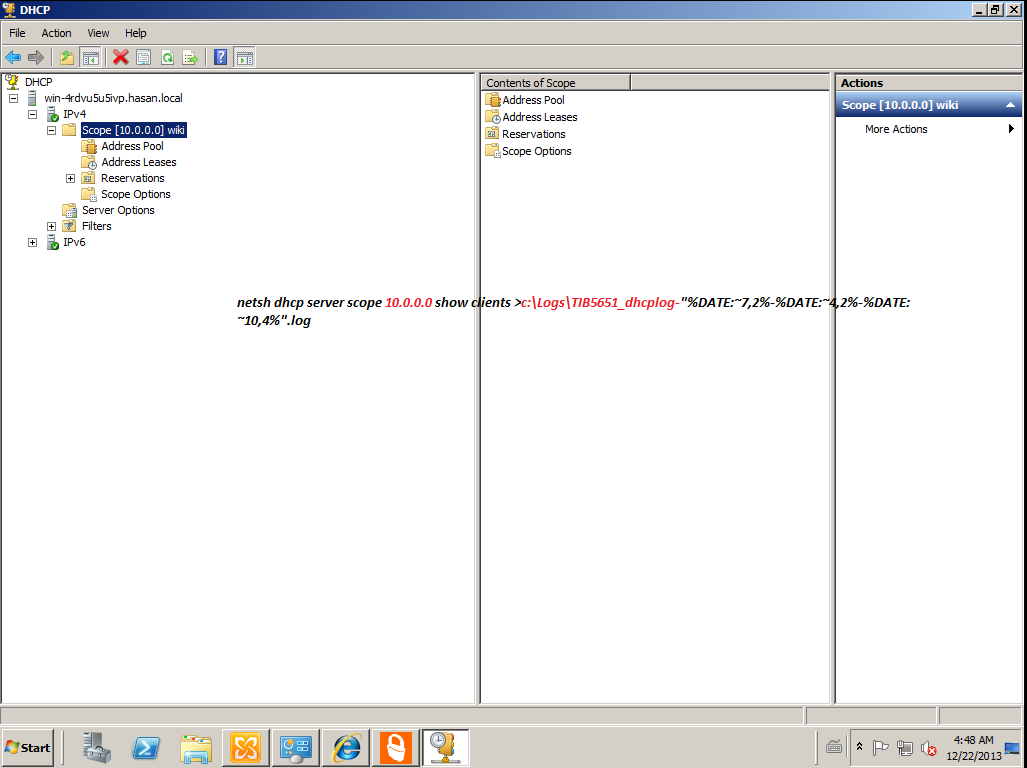
Task: Toggle Show/Hide Action Pane button
Action: point(244,57)
